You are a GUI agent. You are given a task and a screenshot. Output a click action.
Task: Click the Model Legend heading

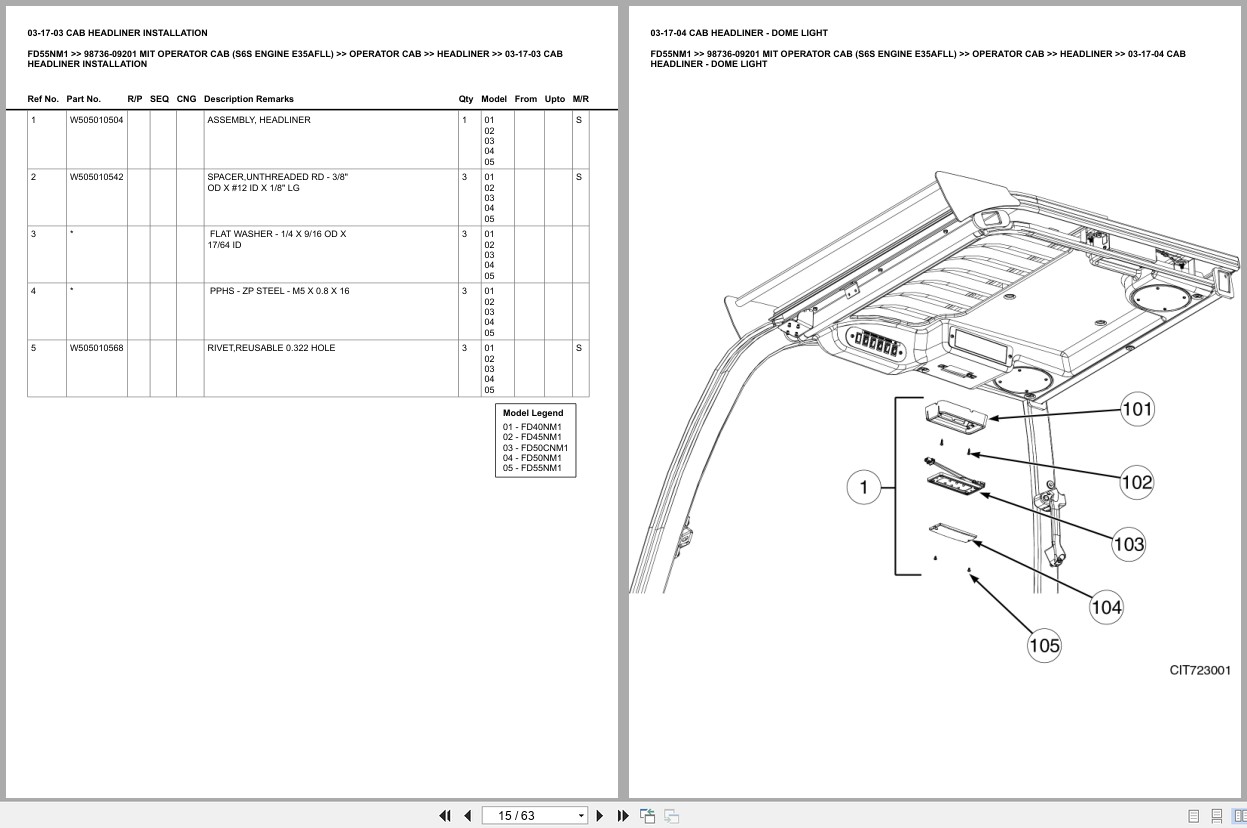point(533,413)
